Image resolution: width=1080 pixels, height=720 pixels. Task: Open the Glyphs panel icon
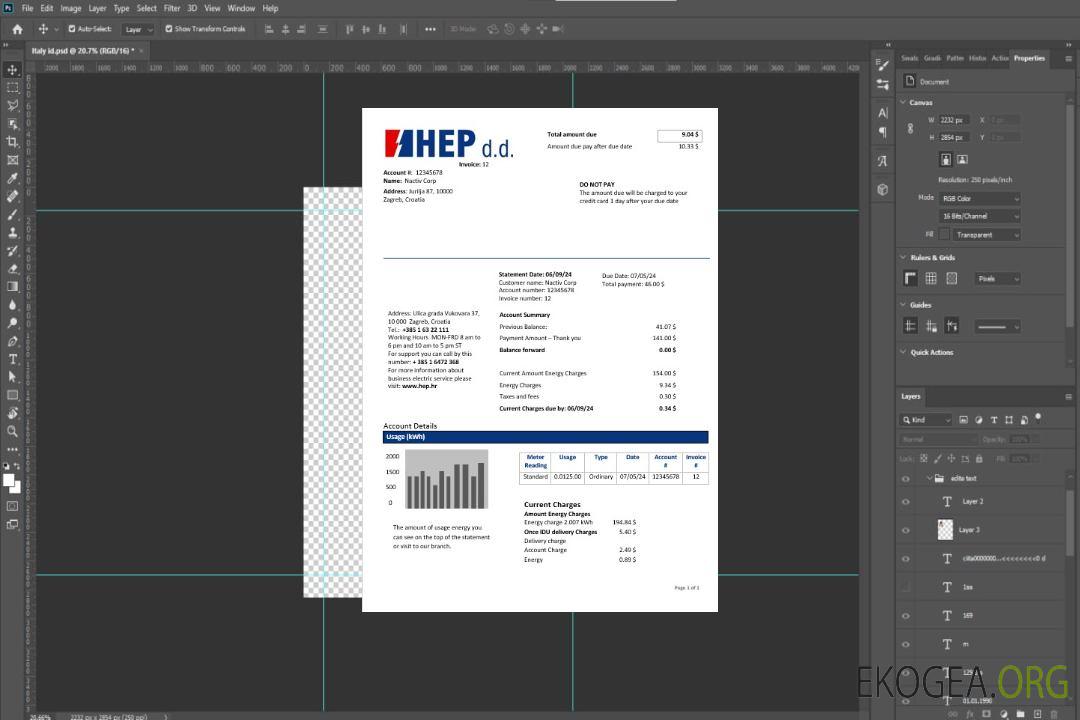(882, 161)
